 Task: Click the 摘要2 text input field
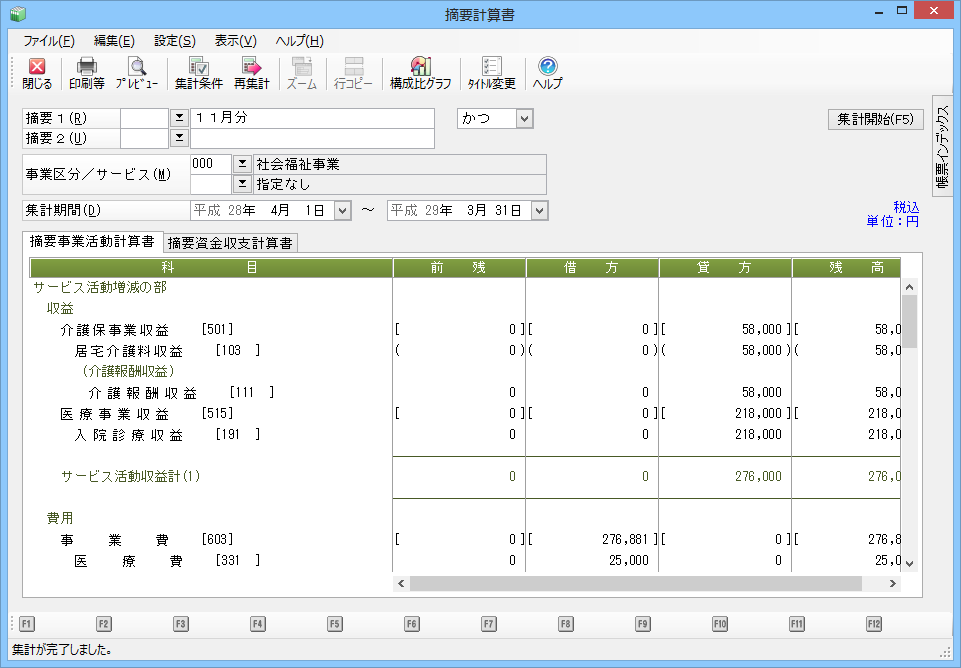pyautogui.click(x=312, y=138)
